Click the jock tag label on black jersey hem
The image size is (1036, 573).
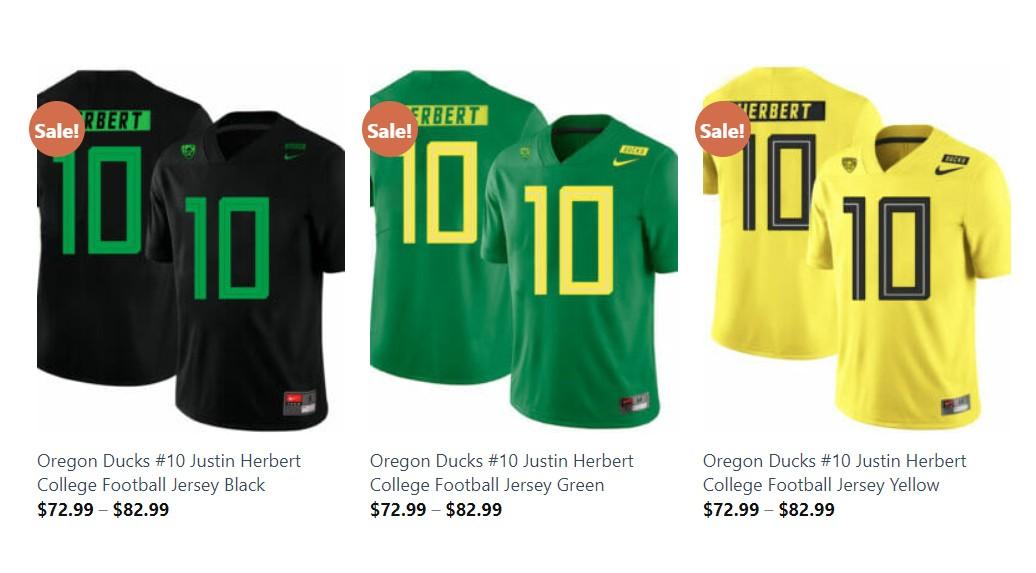pos(299,402)
